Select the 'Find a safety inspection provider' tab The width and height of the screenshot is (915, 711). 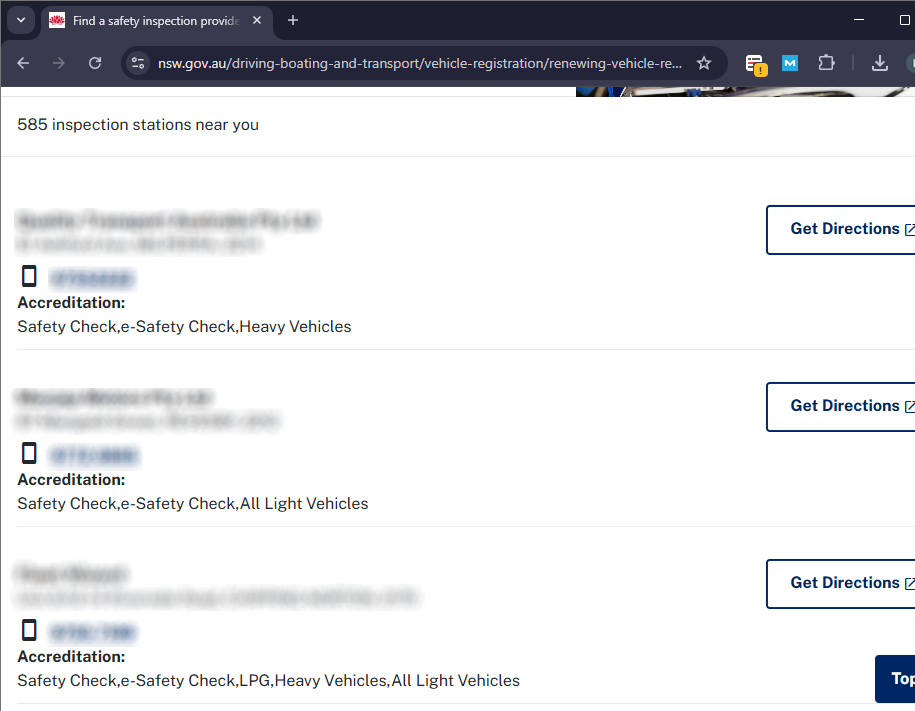(x=150, y=20)
